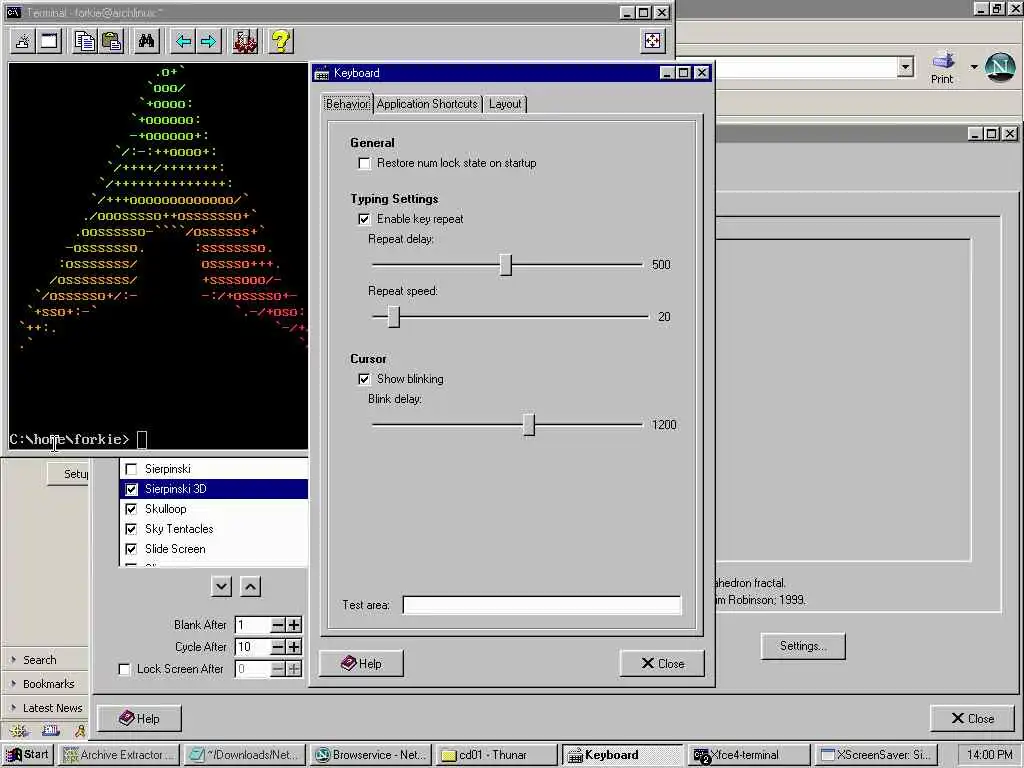The image size is (1024, 768).
Task: Switch to Browservice - Net... taskbar entry
Action: [x=371, y=755]
